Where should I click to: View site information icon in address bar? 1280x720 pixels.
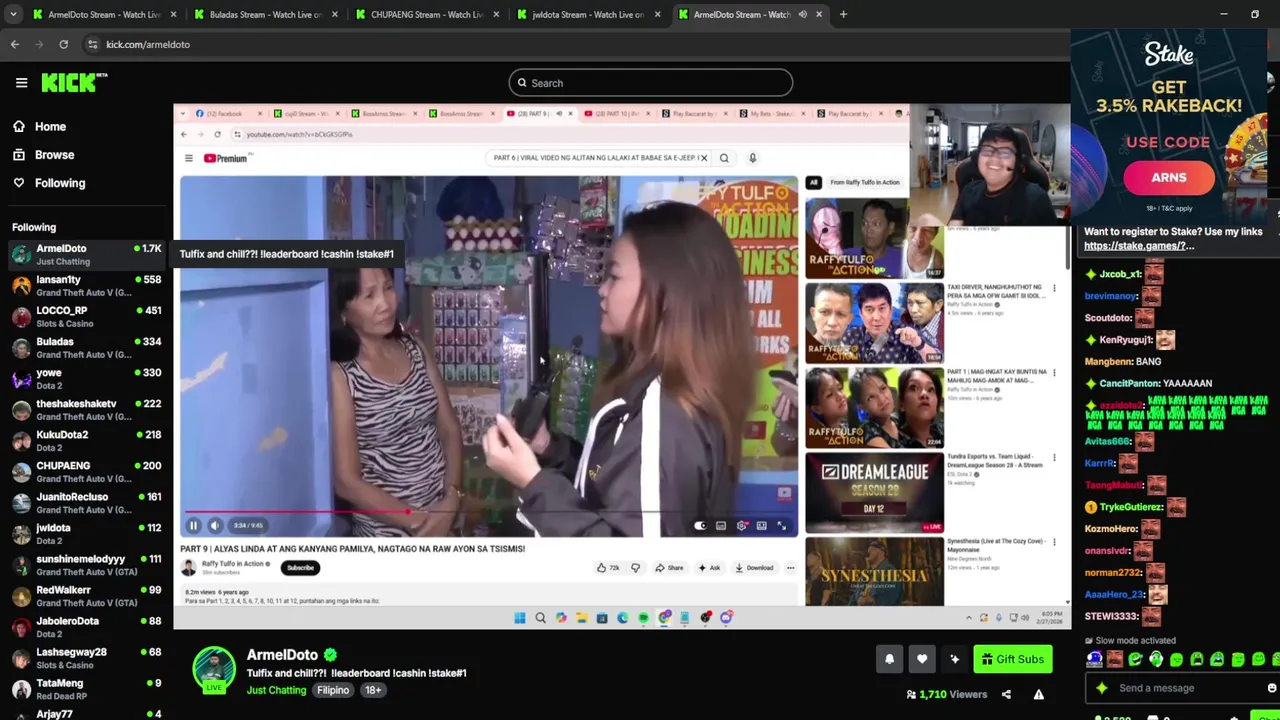click(92, 44)
